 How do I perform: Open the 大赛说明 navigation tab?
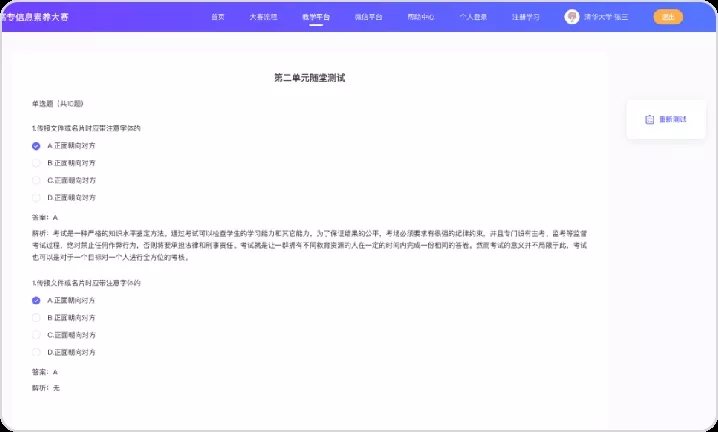(264, 17)
